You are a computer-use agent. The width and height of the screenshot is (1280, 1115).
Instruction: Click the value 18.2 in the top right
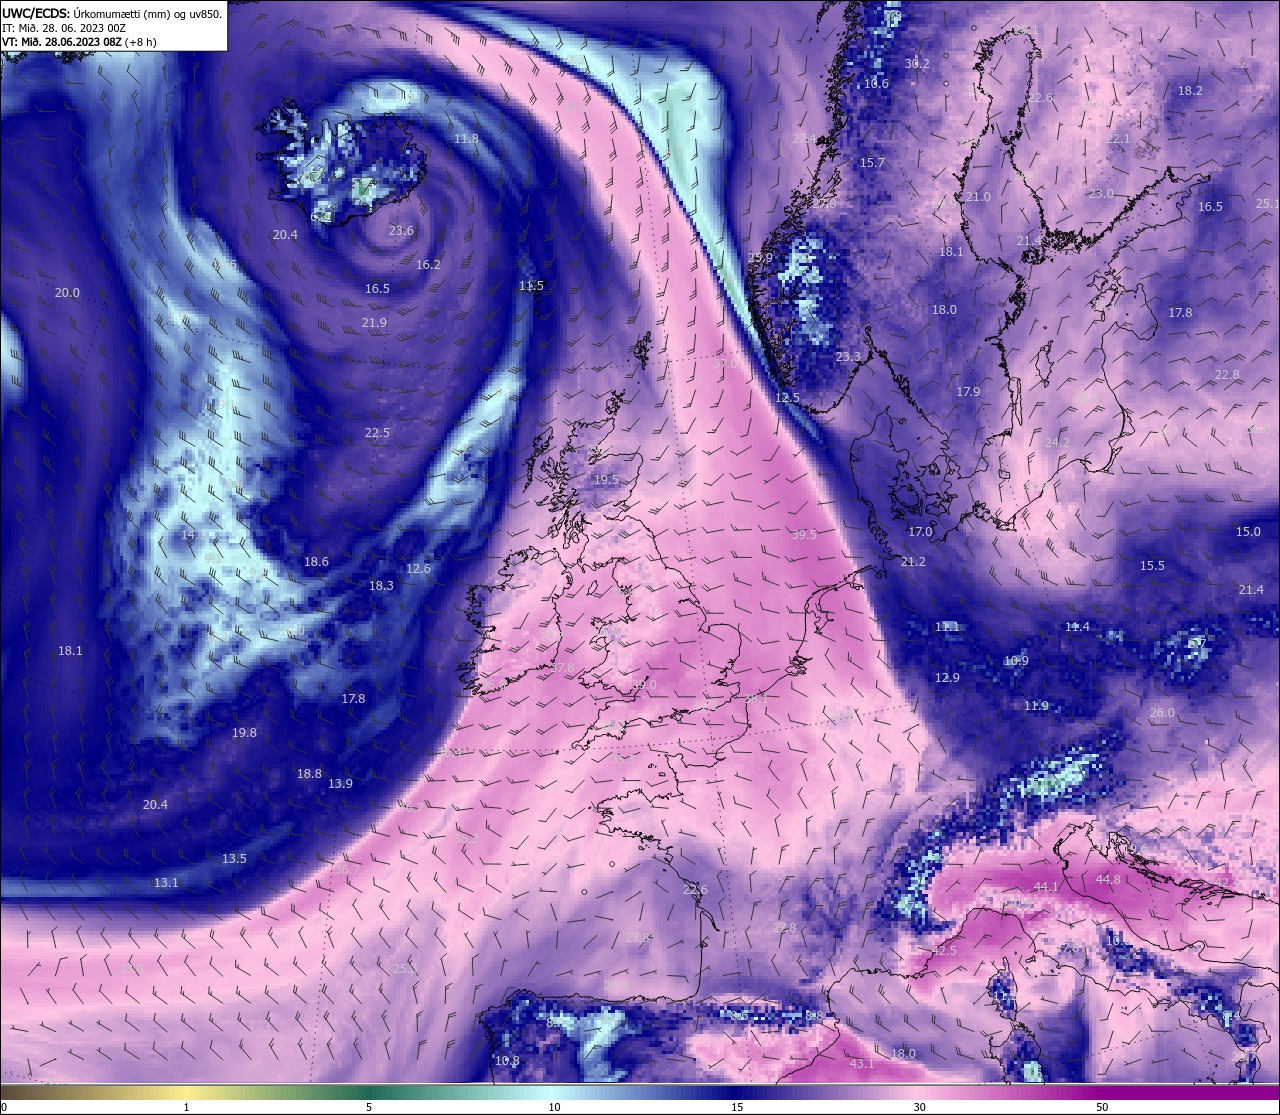1190,91
